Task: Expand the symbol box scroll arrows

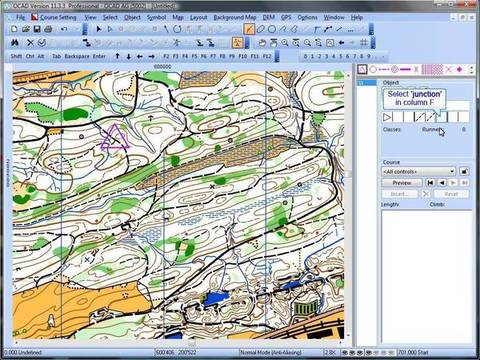Action: [471, 69]
